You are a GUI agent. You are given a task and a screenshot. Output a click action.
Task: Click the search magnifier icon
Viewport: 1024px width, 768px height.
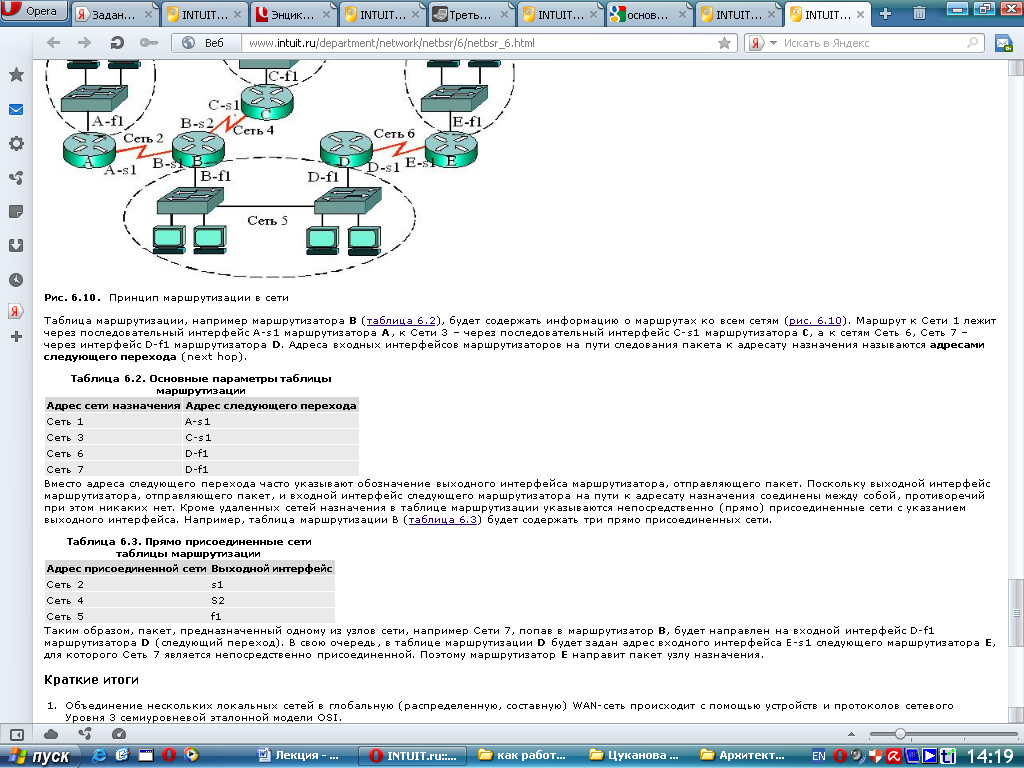[x=972, y=43]
